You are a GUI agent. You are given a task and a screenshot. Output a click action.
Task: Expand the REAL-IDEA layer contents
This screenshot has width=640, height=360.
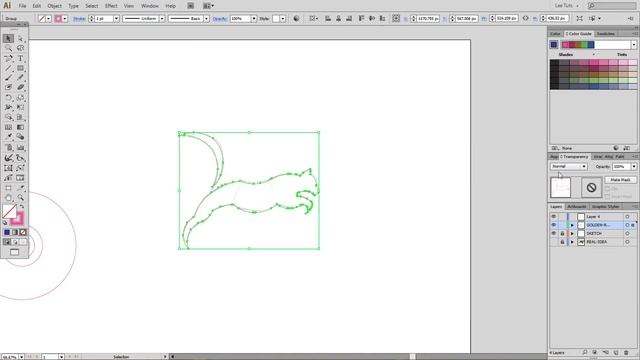[572, 242]
